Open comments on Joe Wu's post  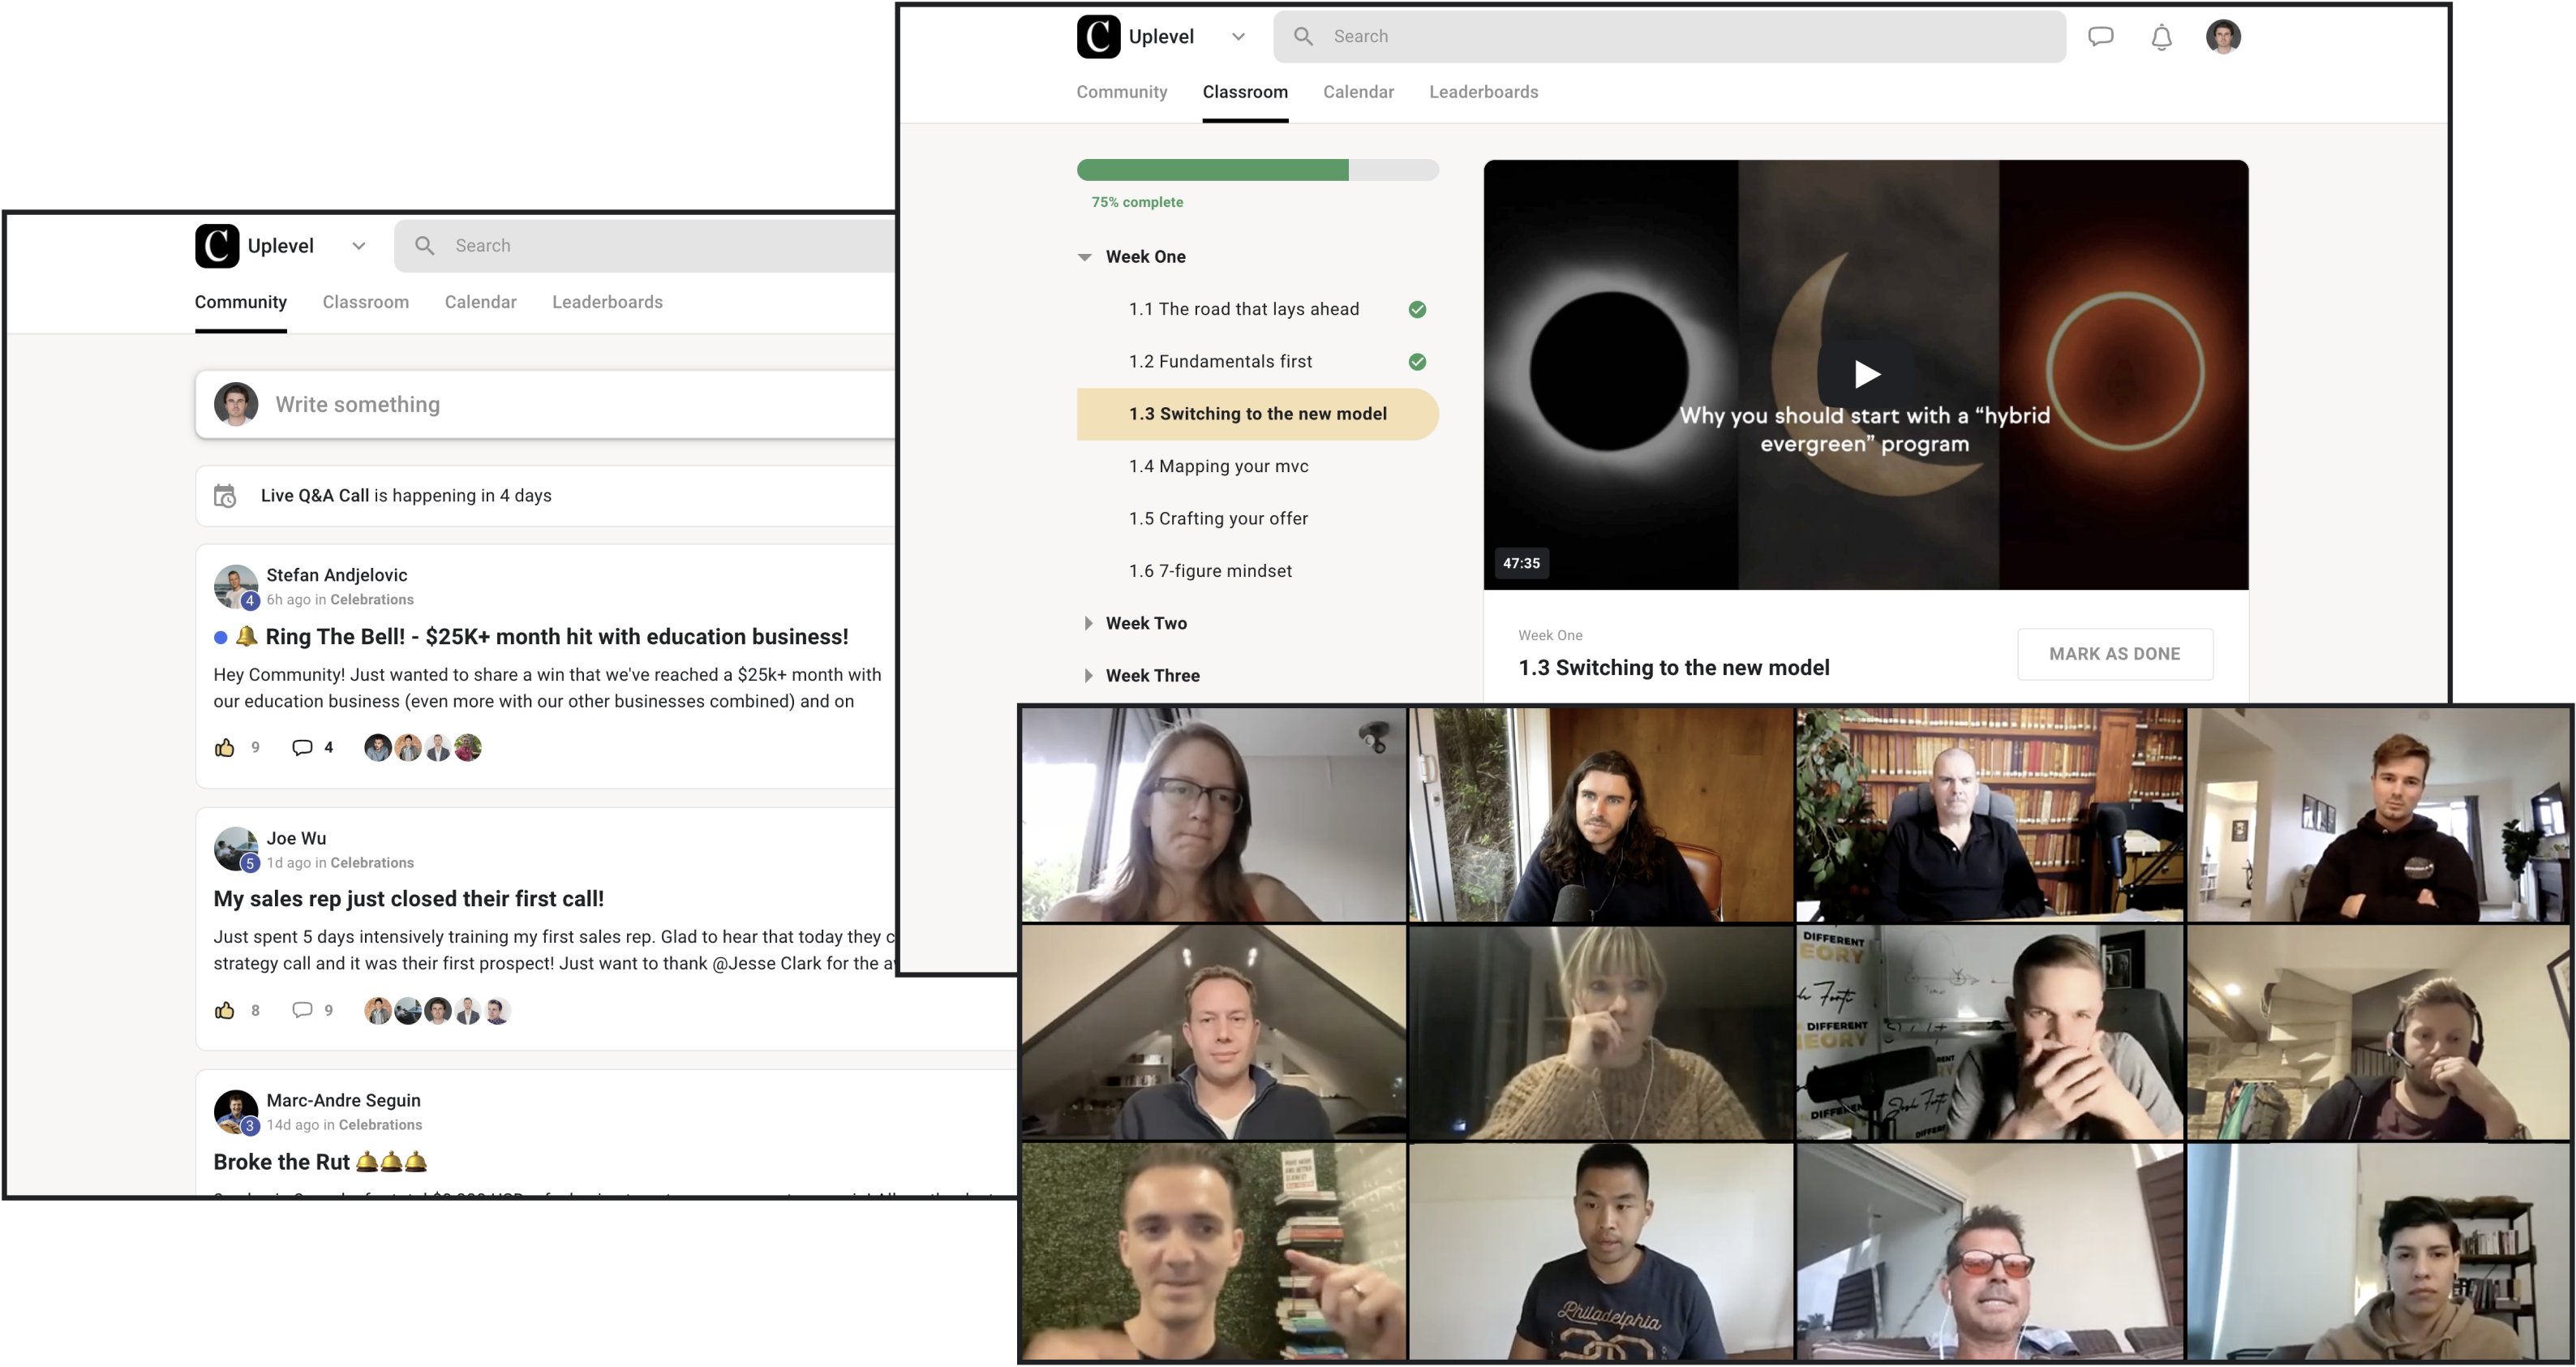(x=302, y=1010)
